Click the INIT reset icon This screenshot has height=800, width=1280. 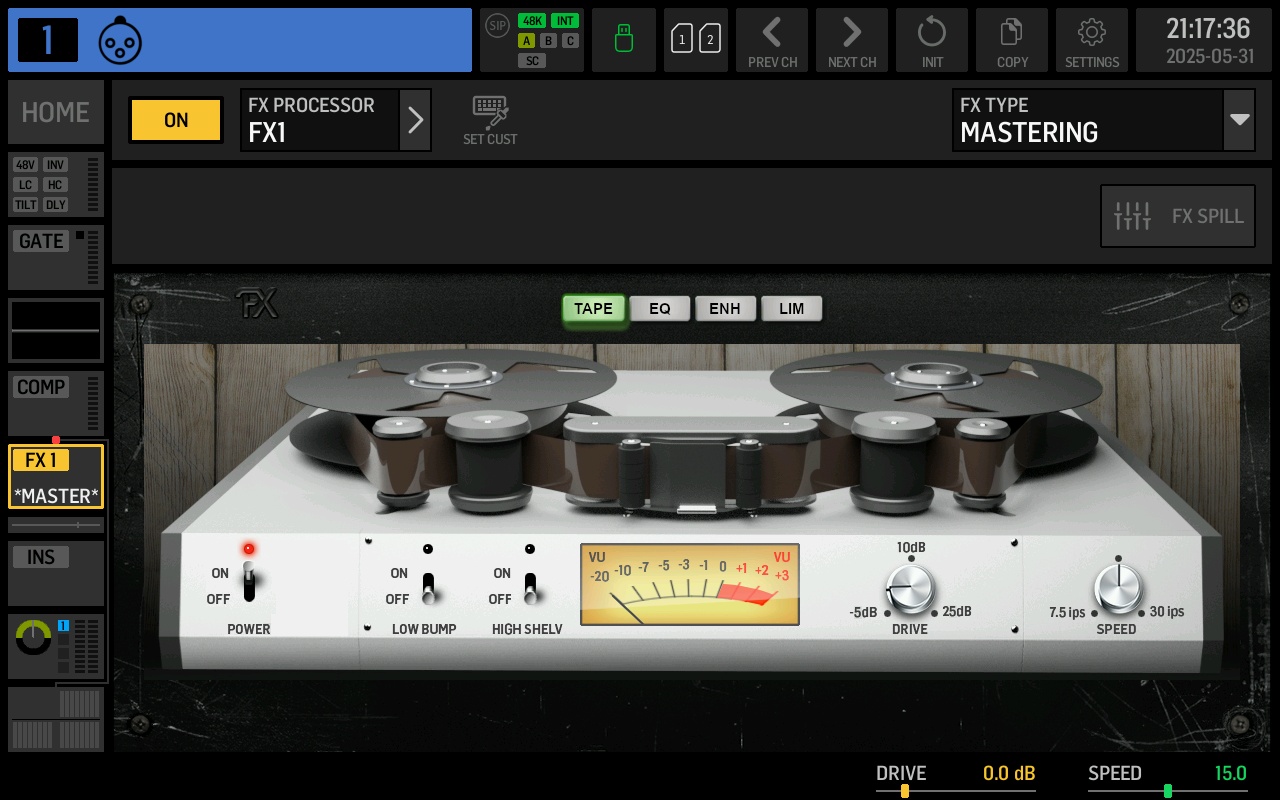pyautogui.click(x=932, y=40)
